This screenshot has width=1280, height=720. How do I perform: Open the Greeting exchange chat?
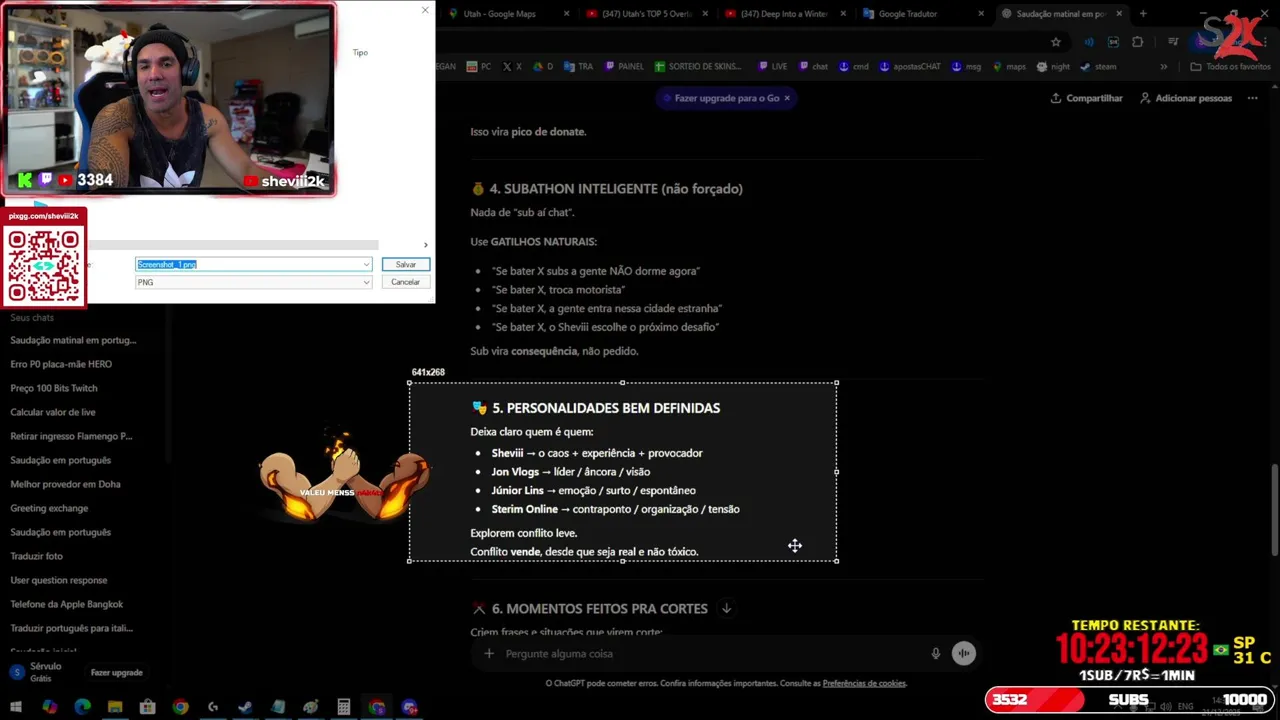click(x=49, y=508)
